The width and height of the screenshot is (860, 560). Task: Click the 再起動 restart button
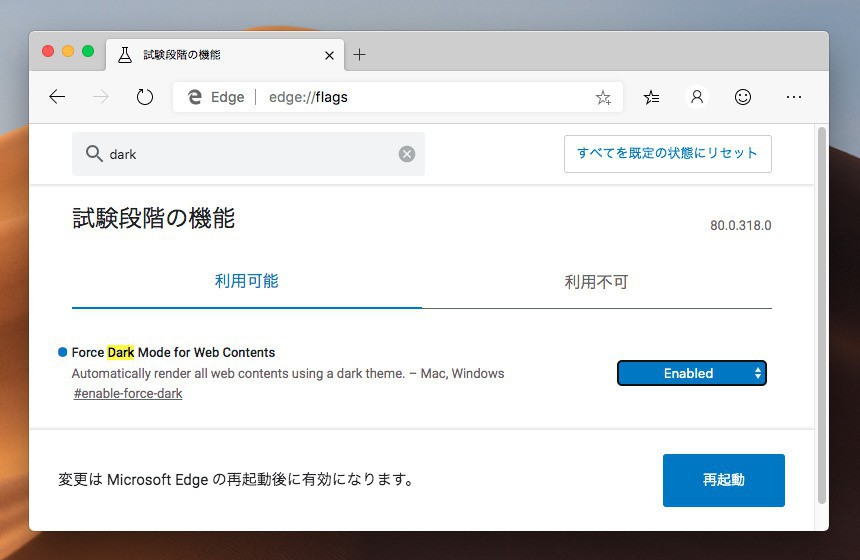coord(723,480)
